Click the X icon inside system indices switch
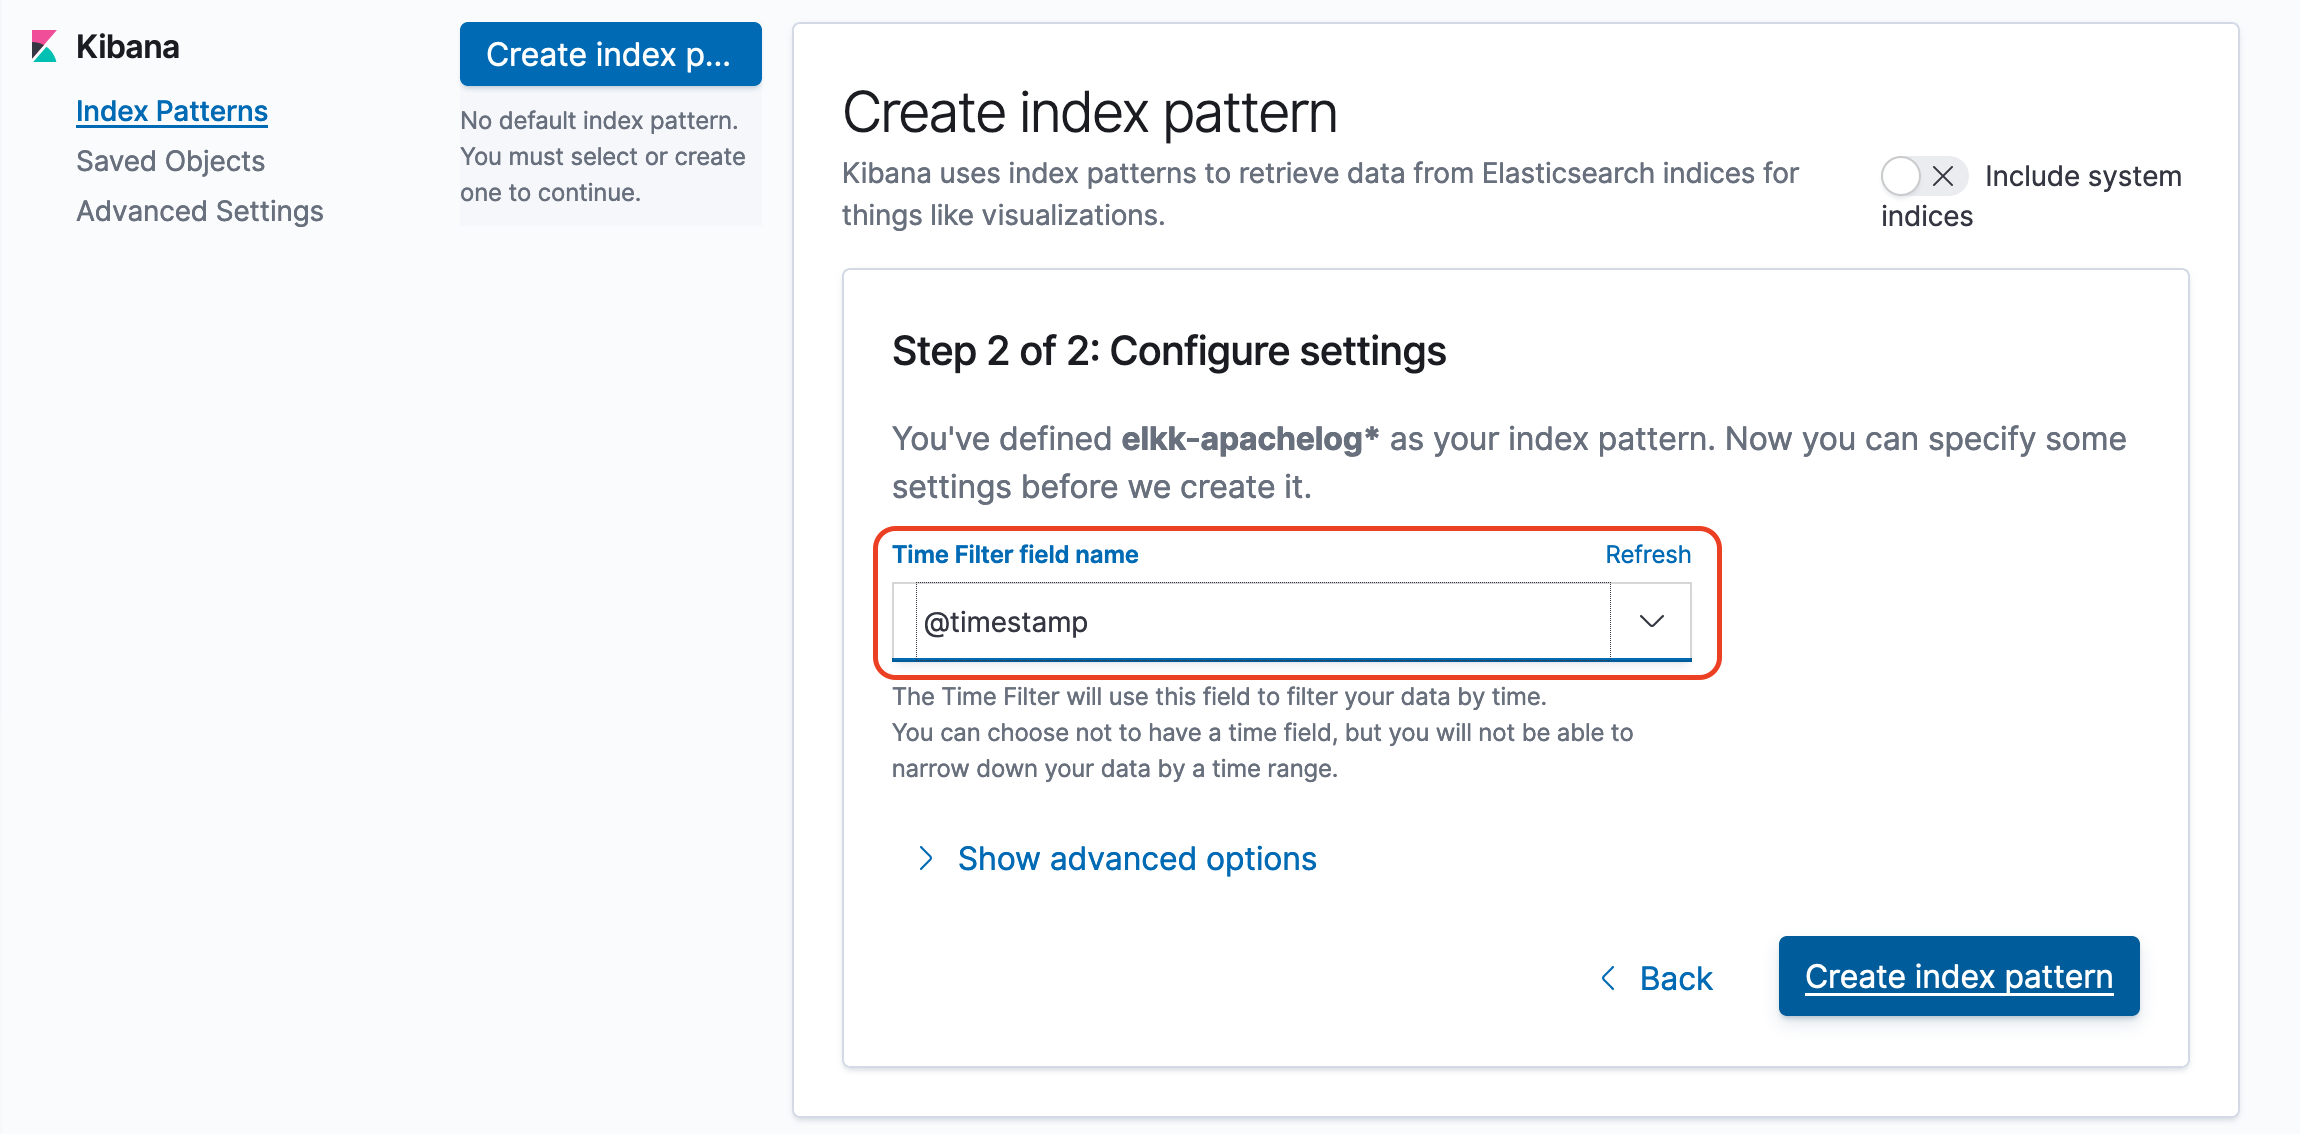 pyautogui.click(x=1943, y=176)
